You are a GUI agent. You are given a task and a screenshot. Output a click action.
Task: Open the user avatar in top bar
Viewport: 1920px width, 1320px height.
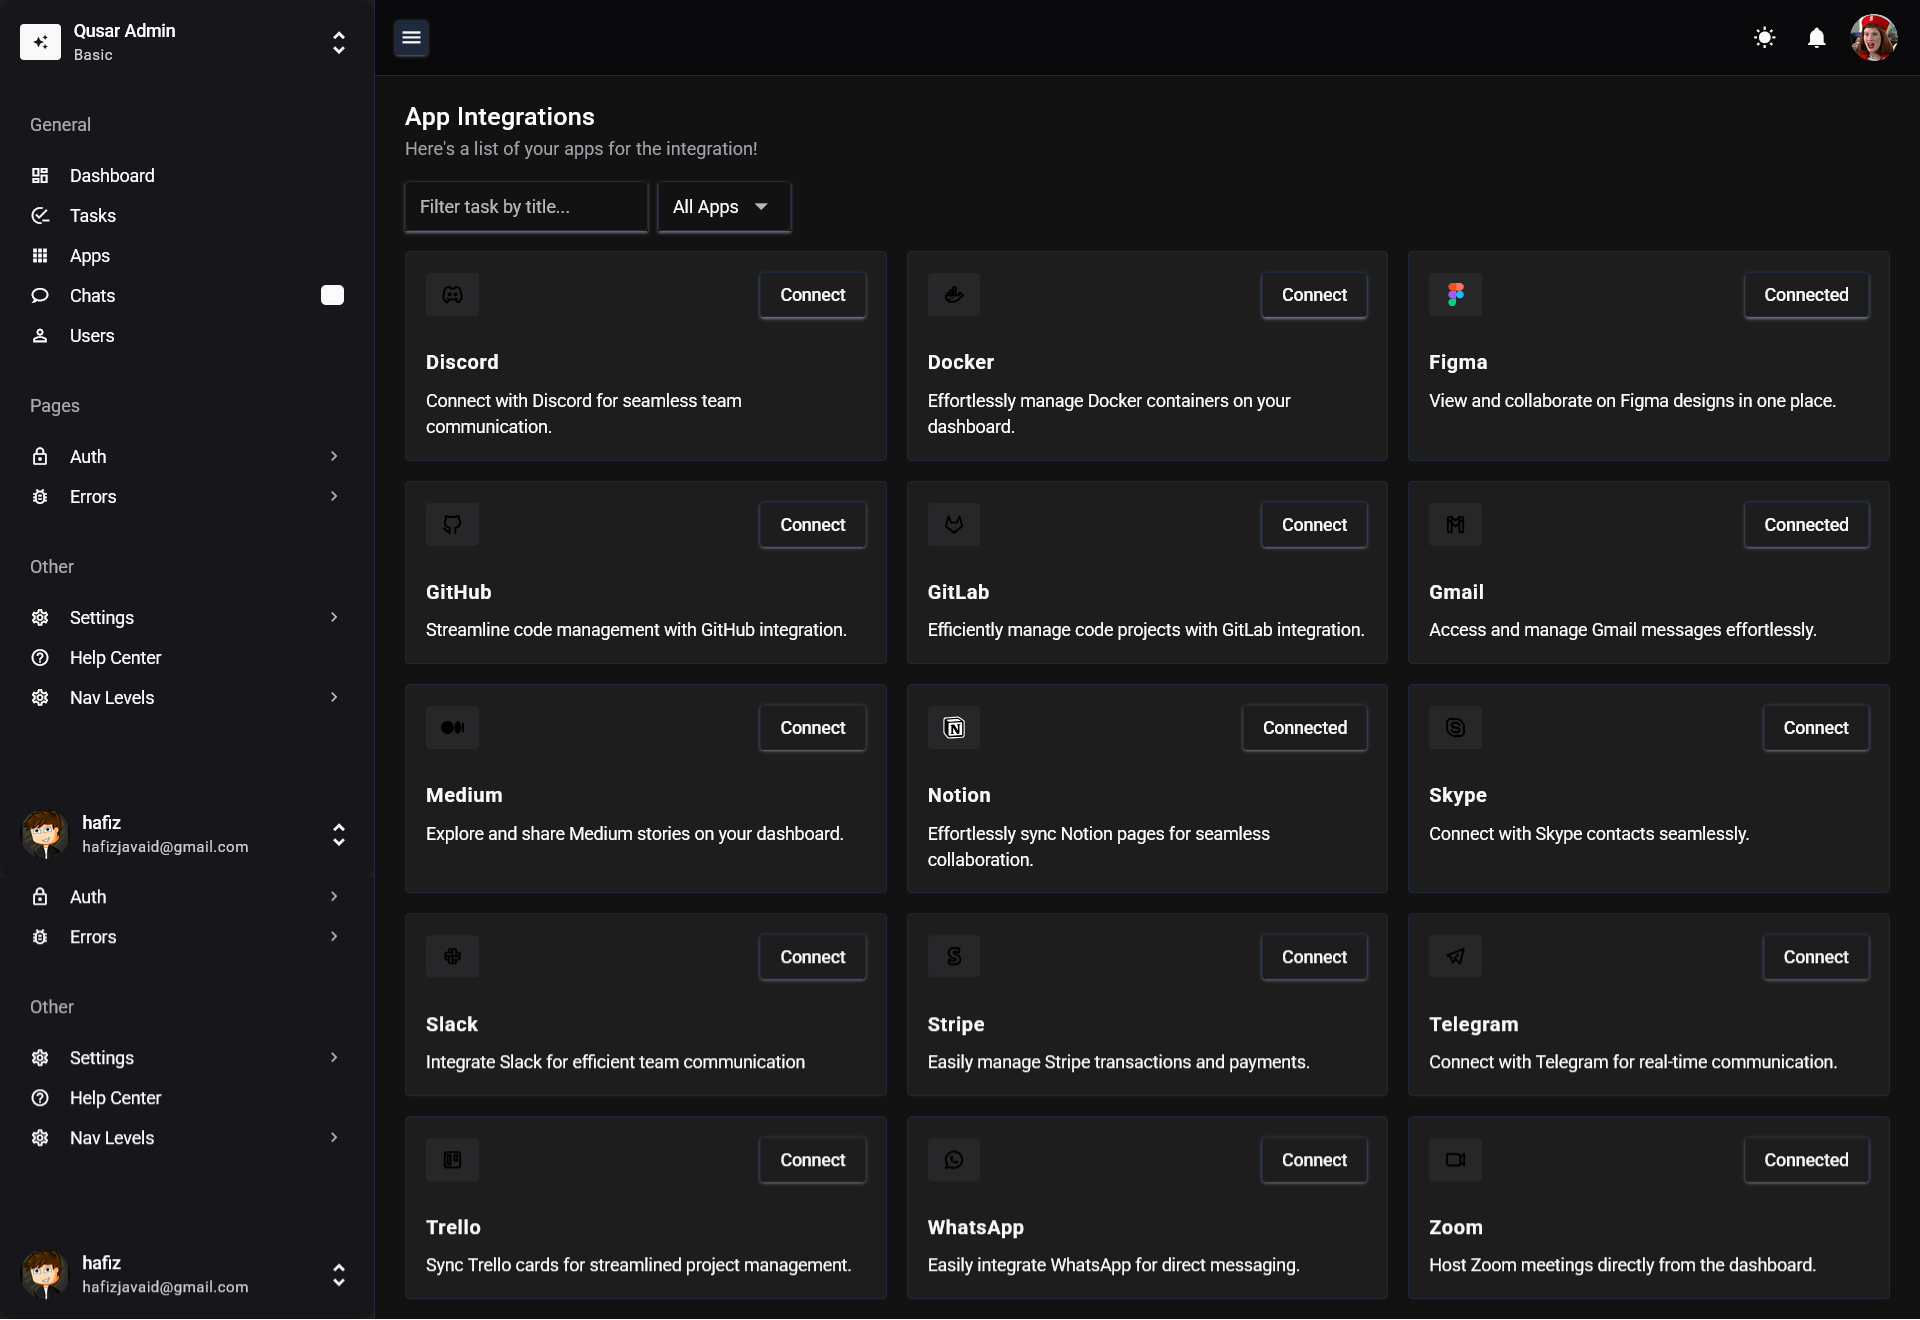click(x=1872, y=38)
